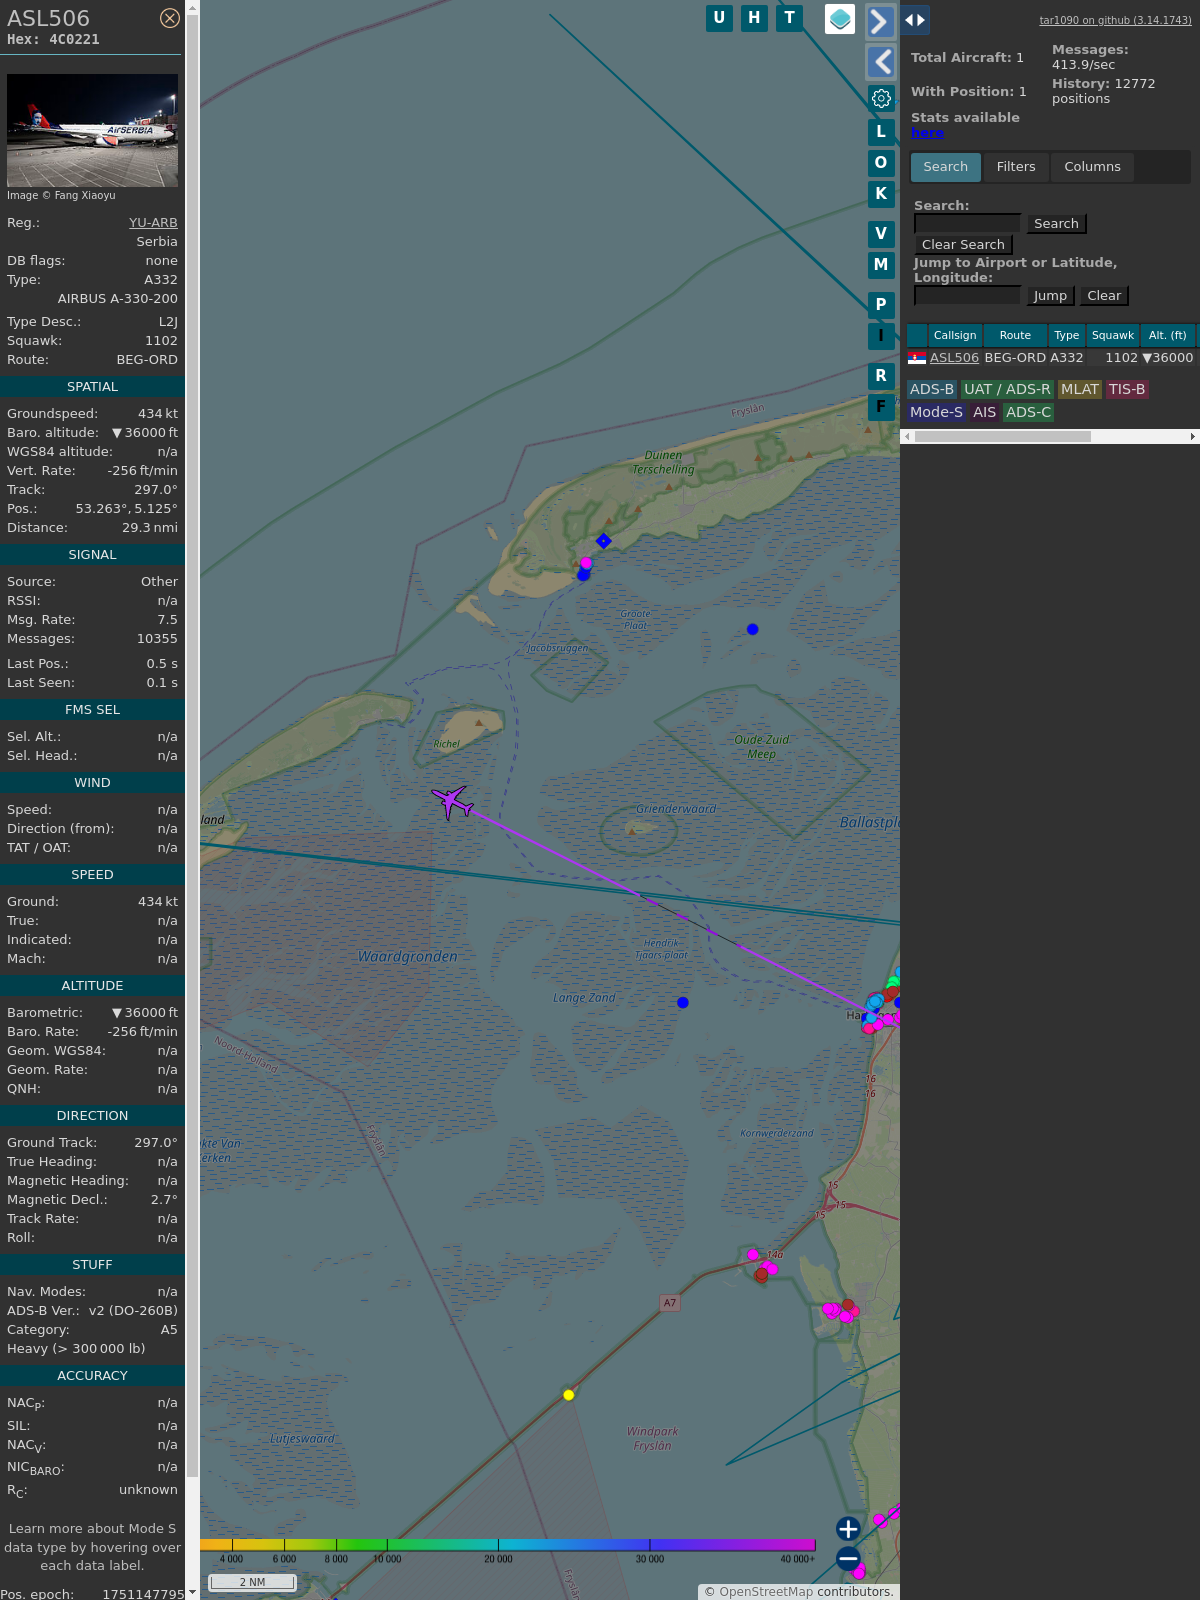
Task: Select the purple airplane icon on map
Action: tap(453, 801)
